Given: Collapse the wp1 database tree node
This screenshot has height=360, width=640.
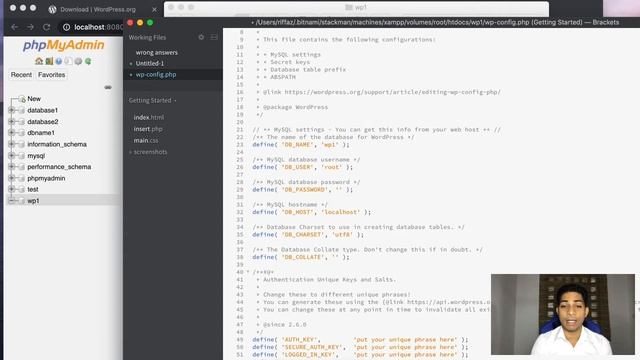Looking at the screenshot, I should 11,200.
